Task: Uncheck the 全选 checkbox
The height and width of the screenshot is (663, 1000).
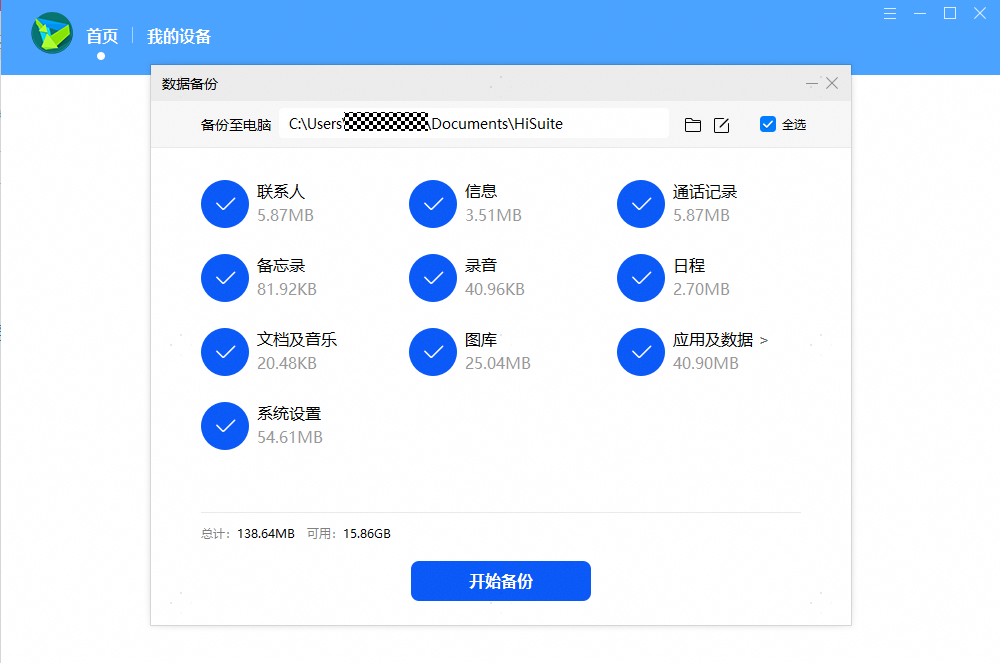Action: point(768,123)
